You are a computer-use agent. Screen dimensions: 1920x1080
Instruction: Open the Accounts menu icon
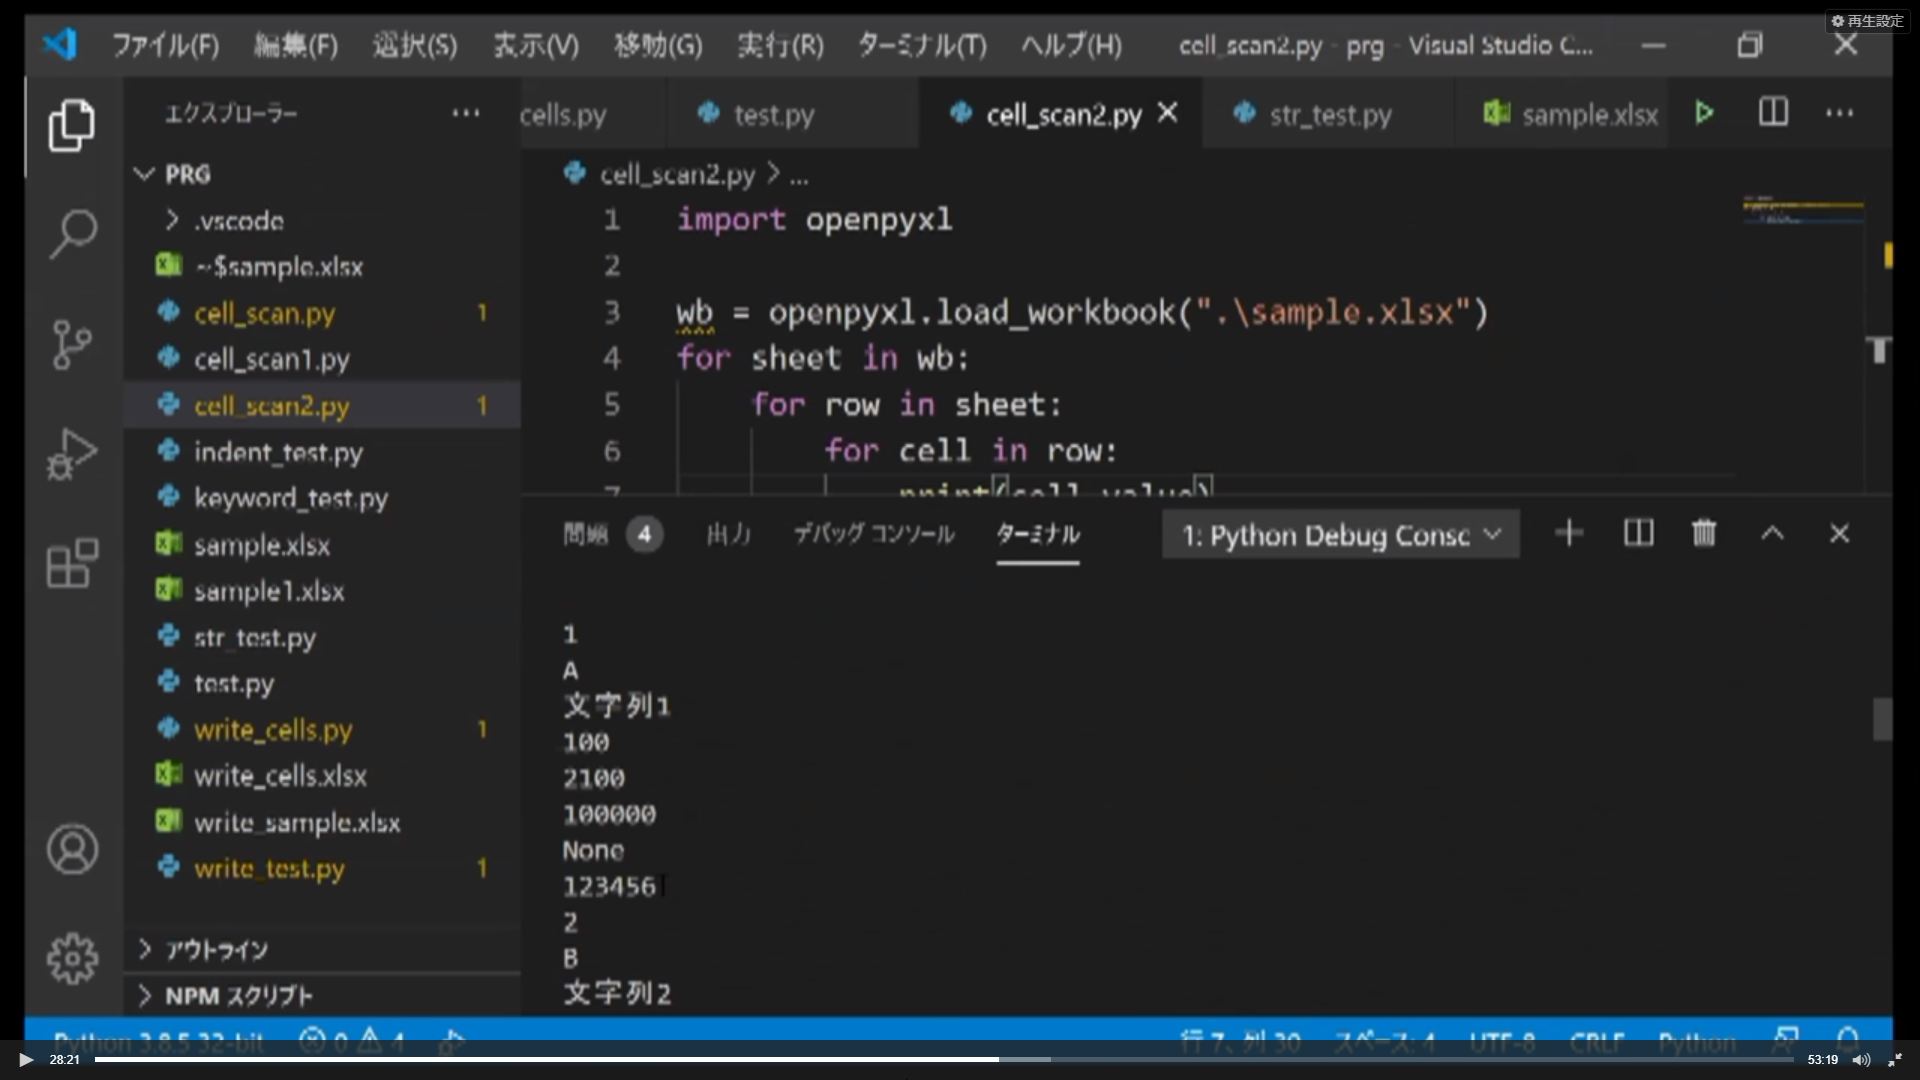pos(72,849)
